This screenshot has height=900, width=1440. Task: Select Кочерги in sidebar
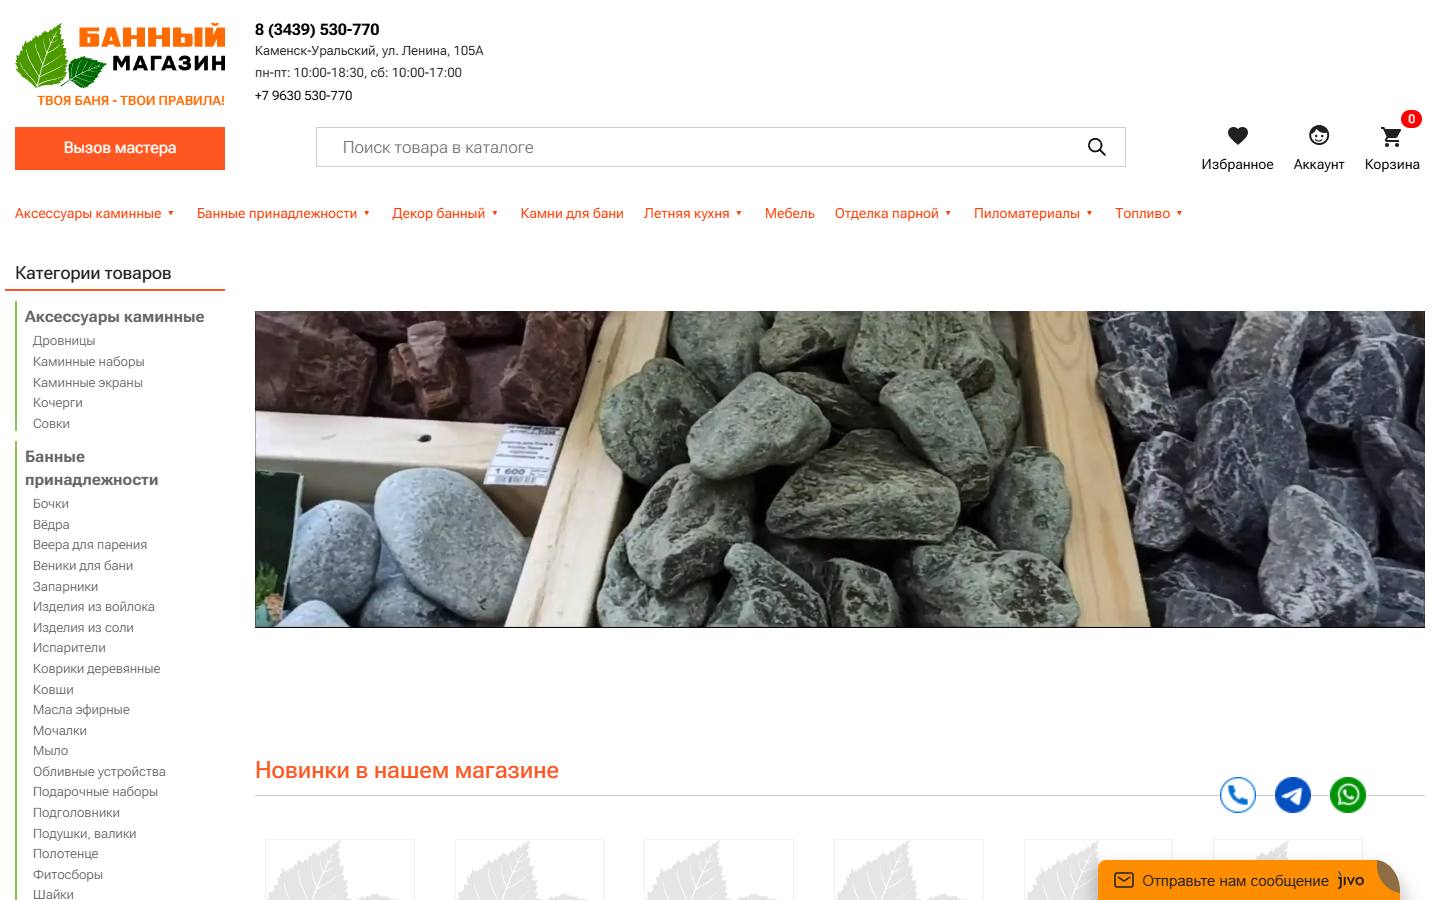58,403
